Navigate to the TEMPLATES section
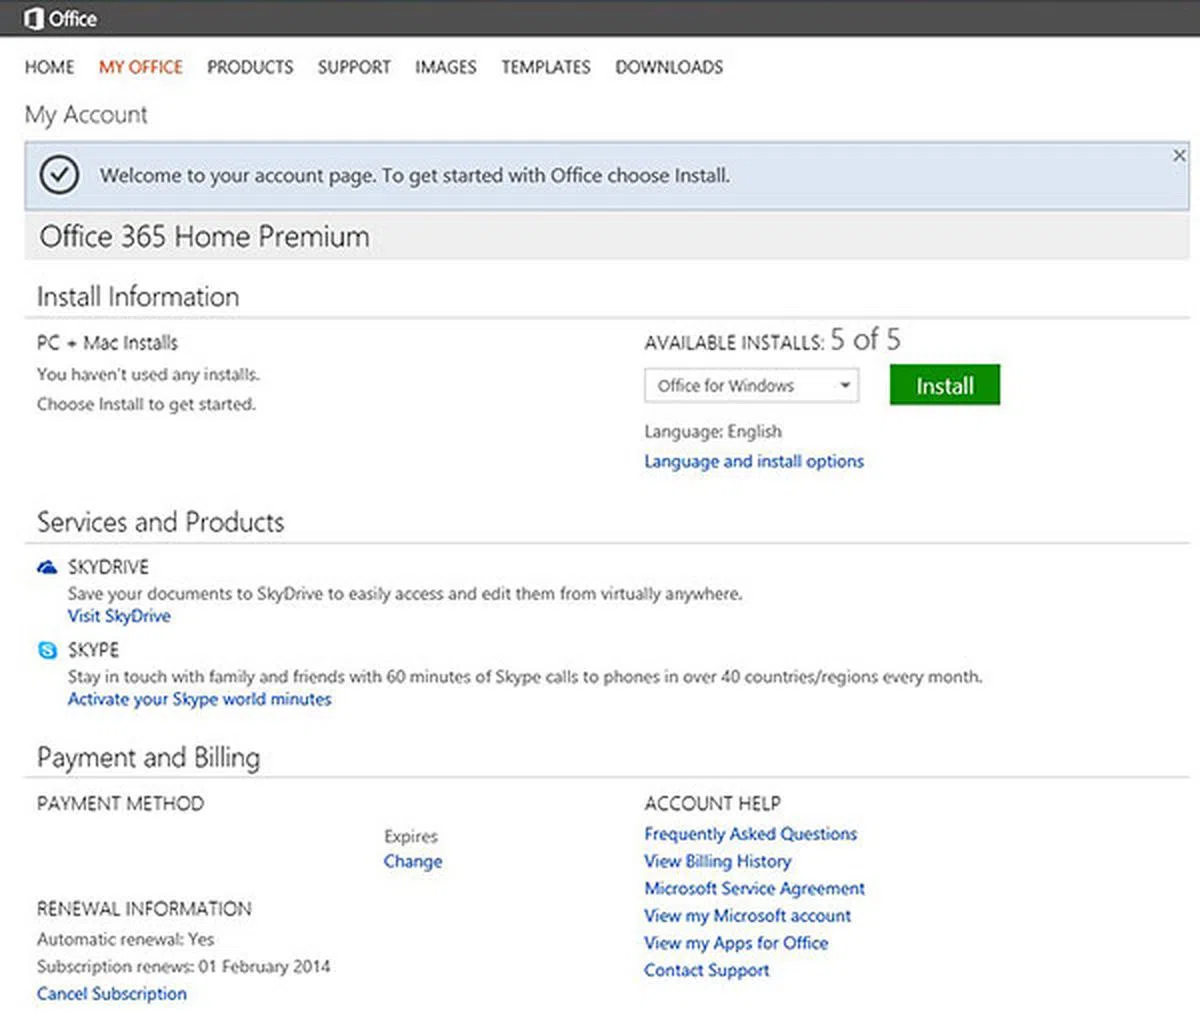 [546, 67]
